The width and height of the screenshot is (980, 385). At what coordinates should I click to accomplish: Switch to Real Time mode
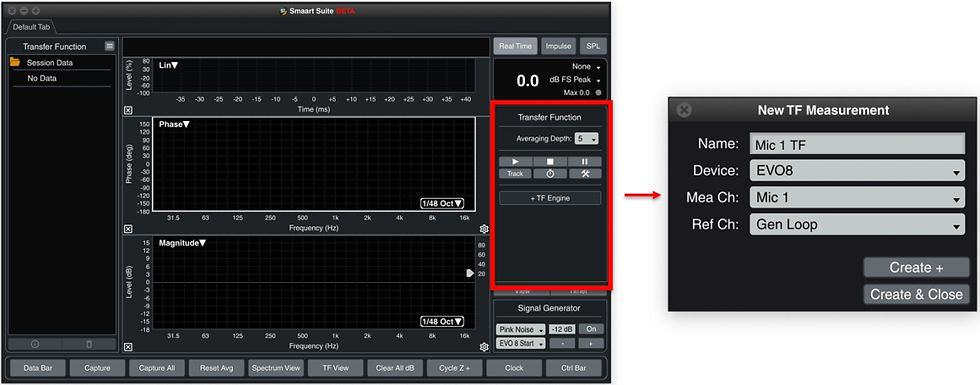click(x=515, y=46)
